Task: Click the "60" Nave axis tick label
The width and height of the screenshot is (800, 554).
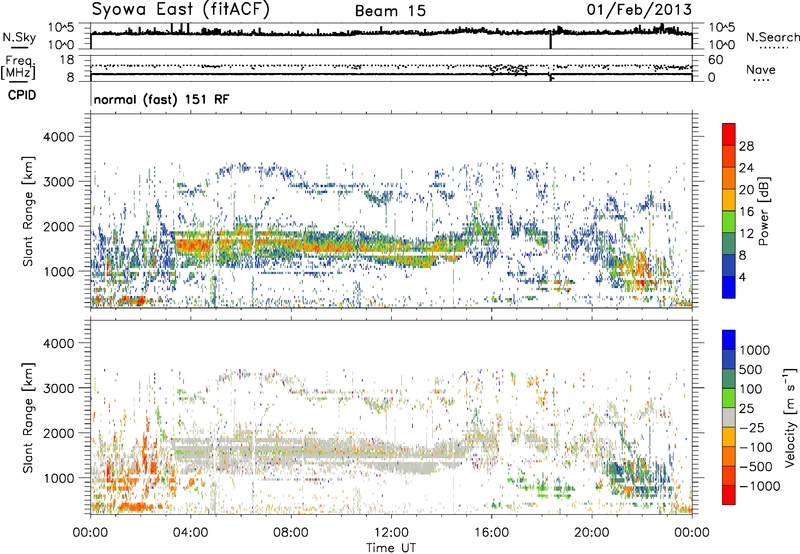Action: pos(715,60)
